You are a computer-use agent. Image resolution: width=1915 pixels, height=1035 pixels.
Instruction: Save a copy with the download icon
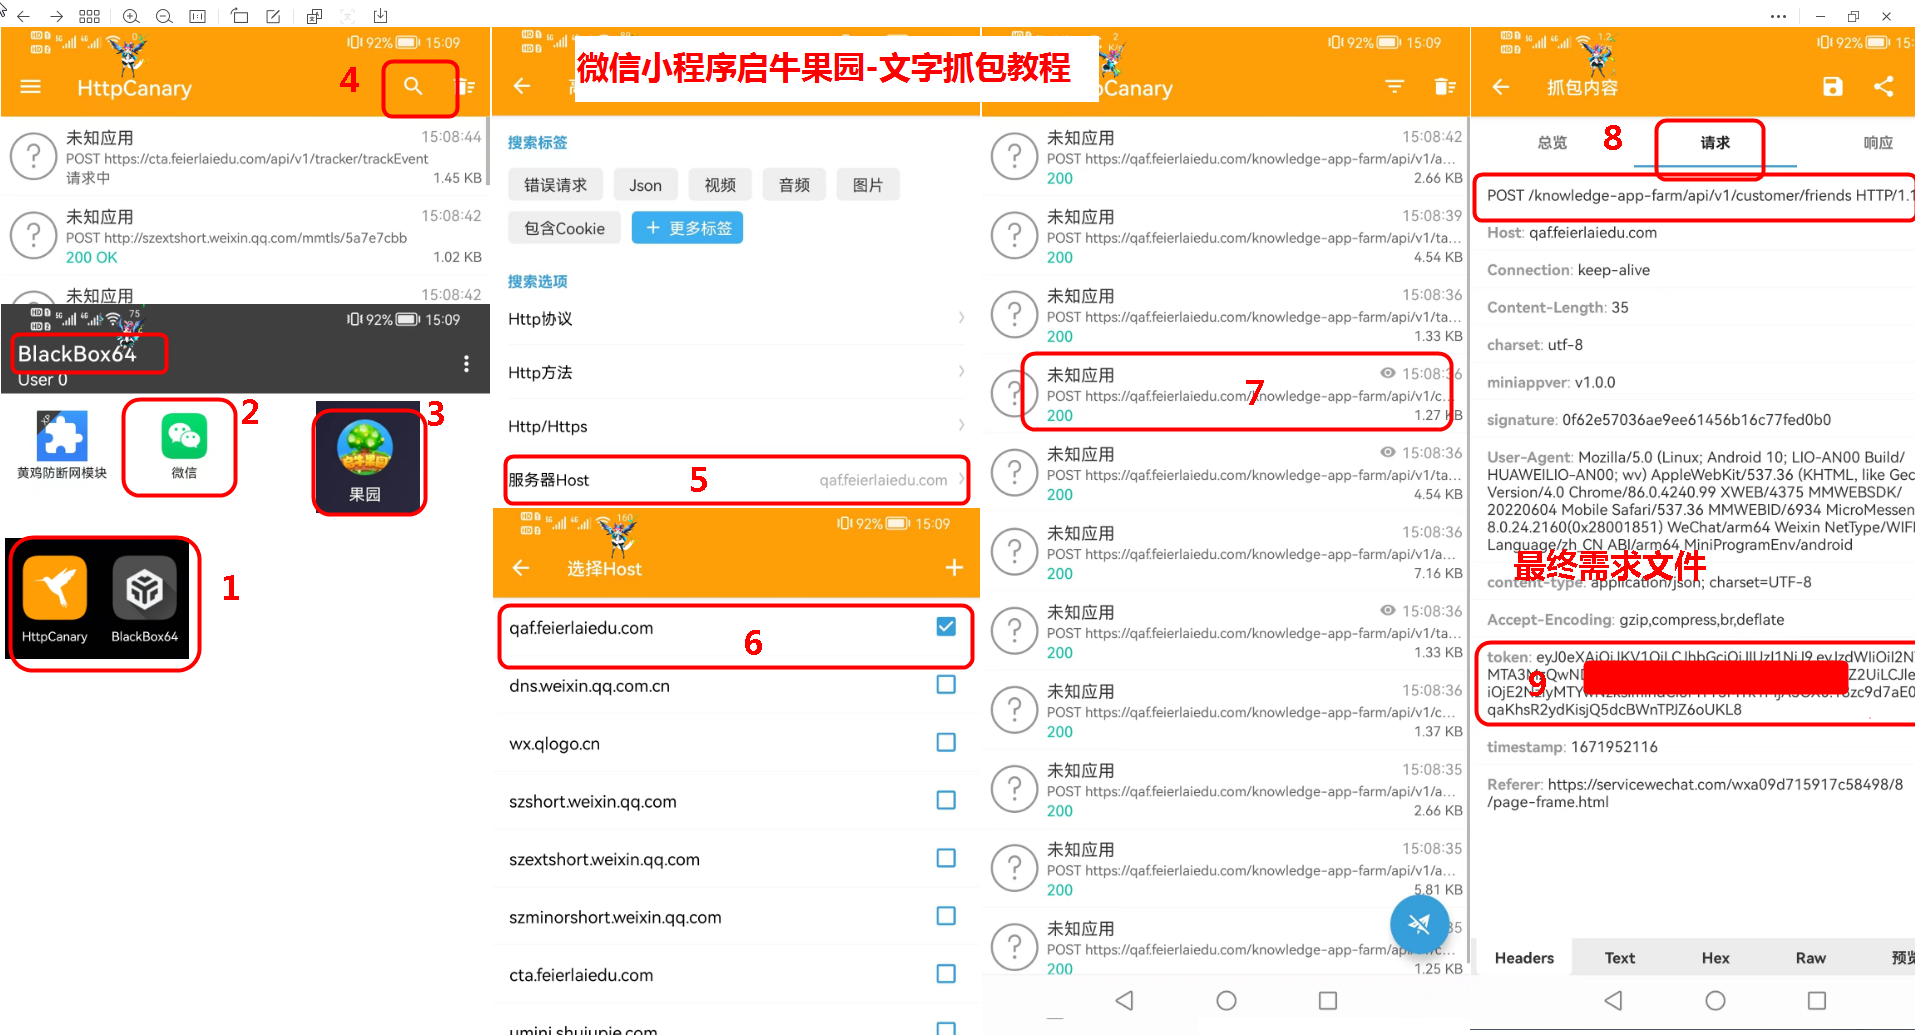380,16
